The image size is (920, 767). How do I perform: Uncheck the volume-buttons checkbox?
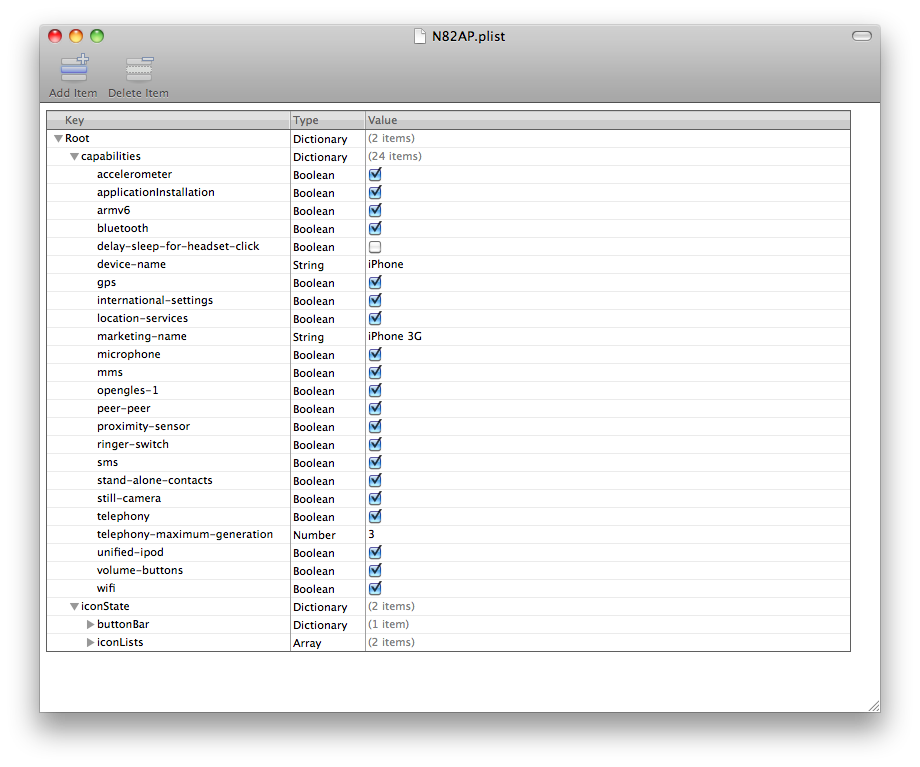pos(375,570)
